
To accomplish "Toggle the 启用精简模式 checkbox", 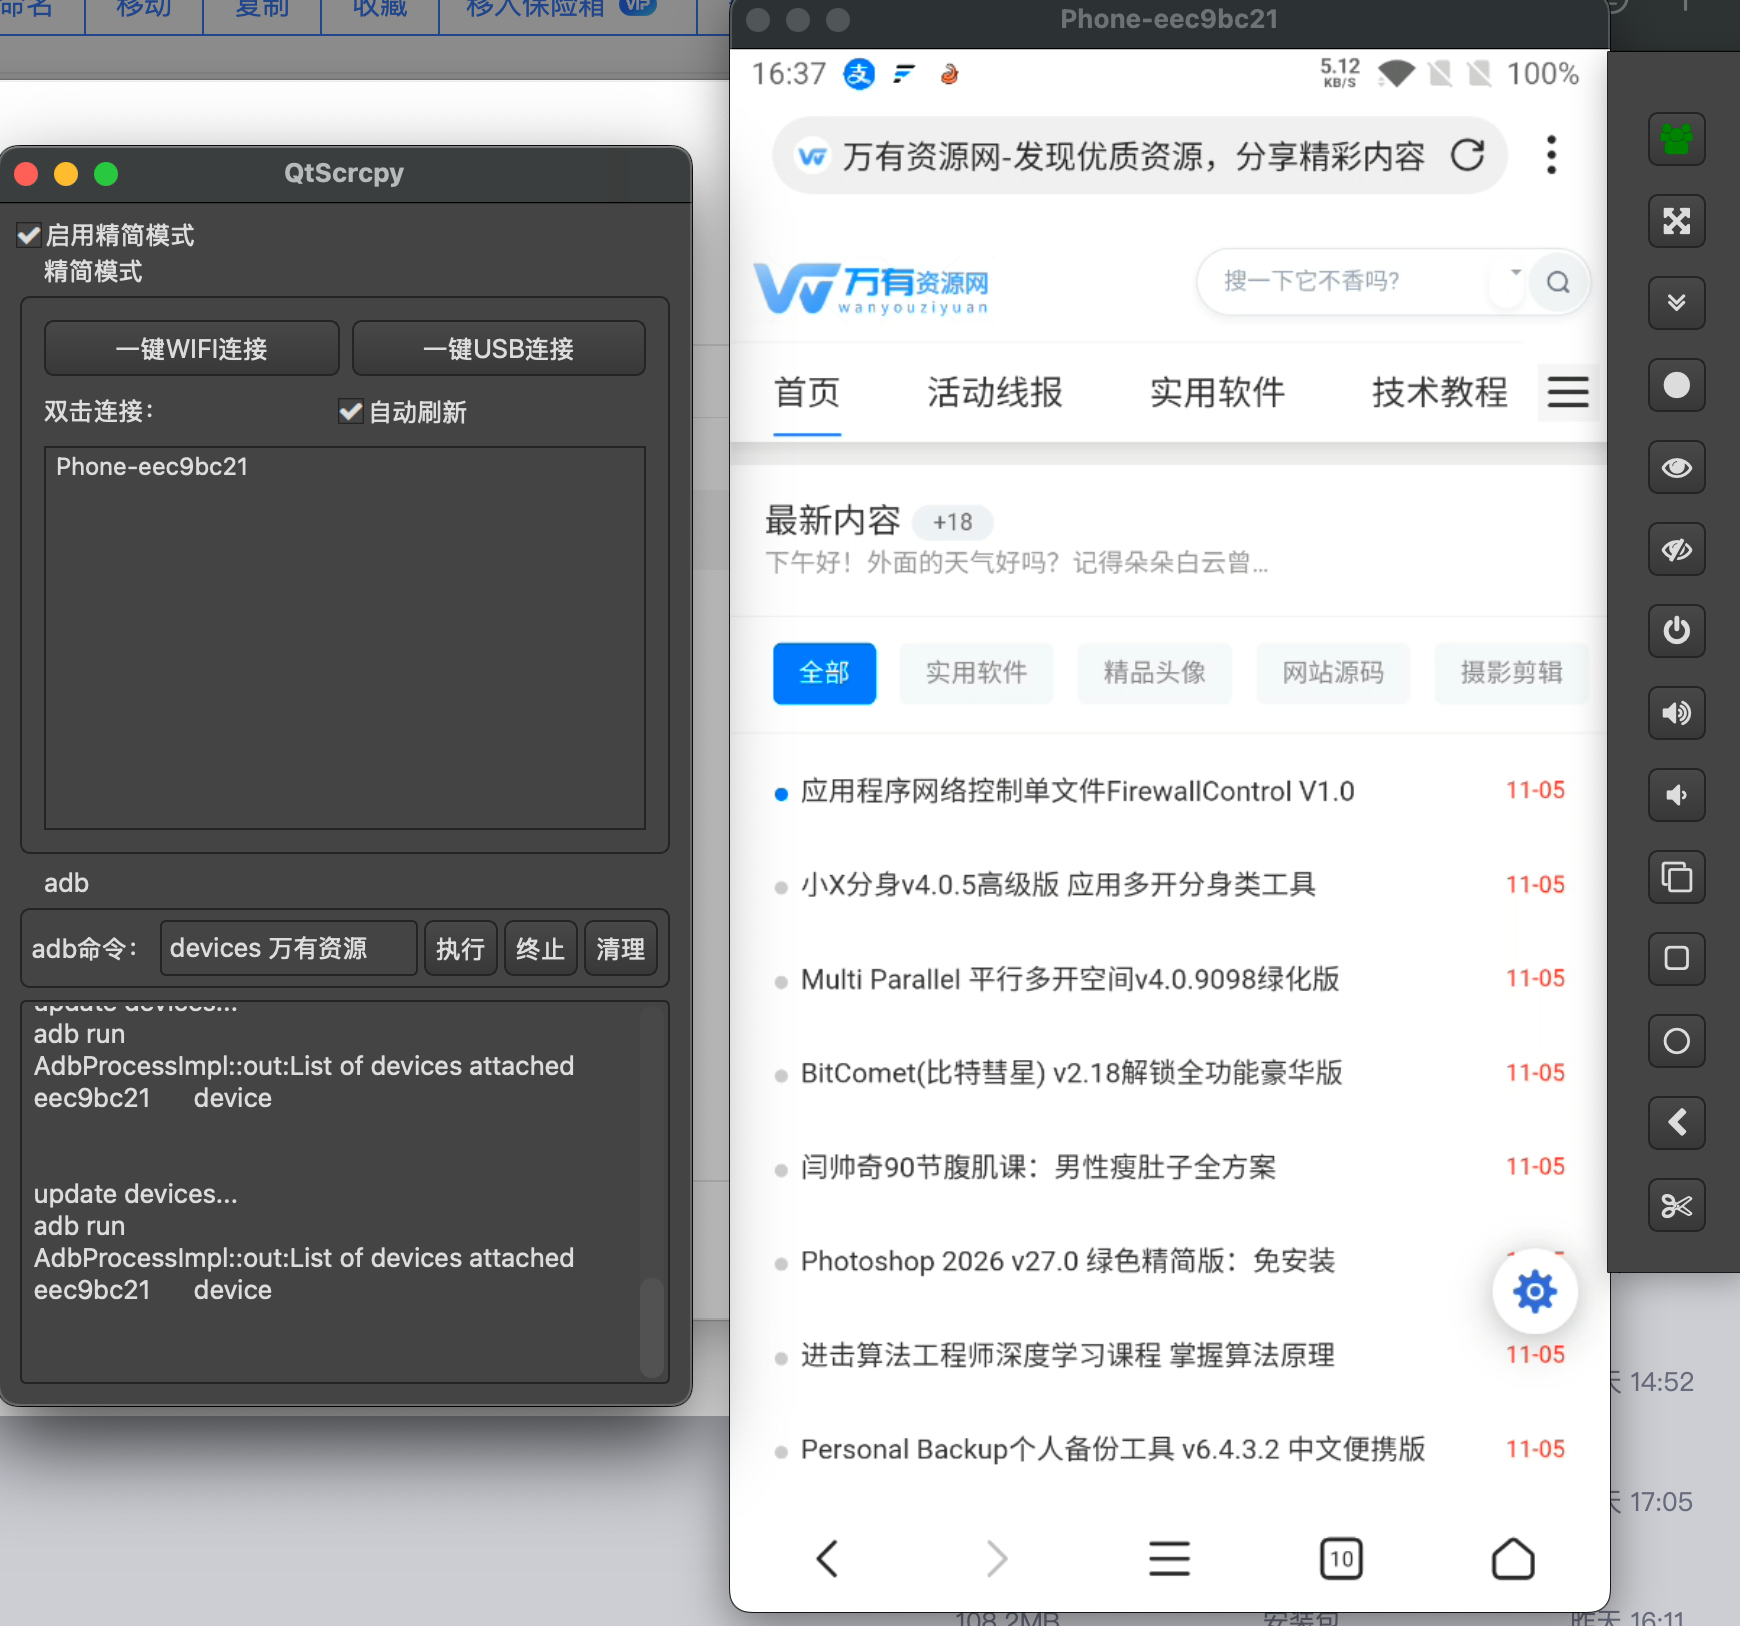I will coord(29,236).
